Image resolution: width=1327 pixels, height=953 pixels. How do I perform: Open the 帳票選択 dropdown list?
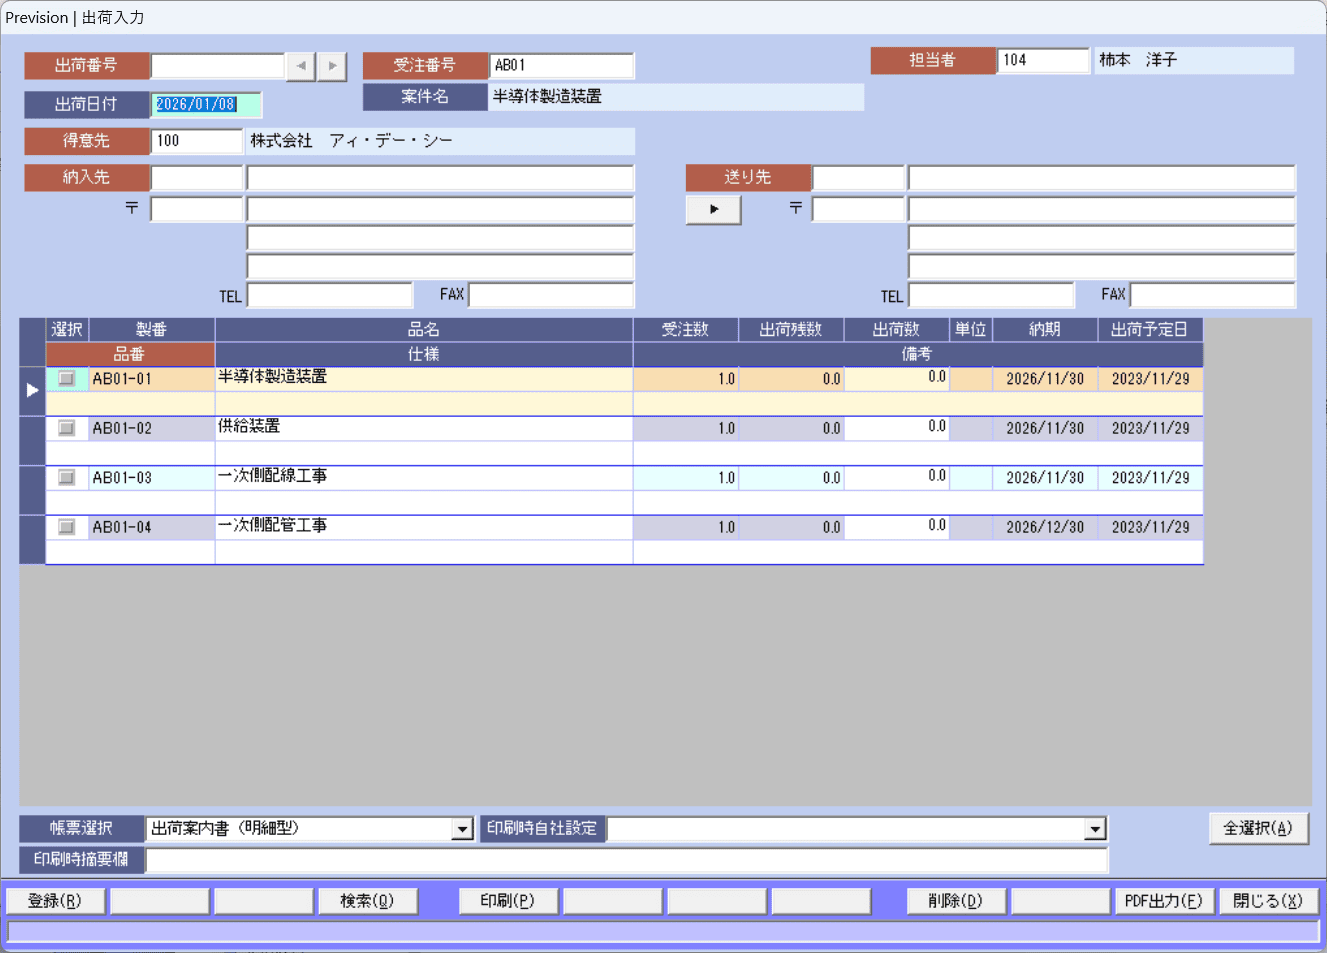(462, 829)
